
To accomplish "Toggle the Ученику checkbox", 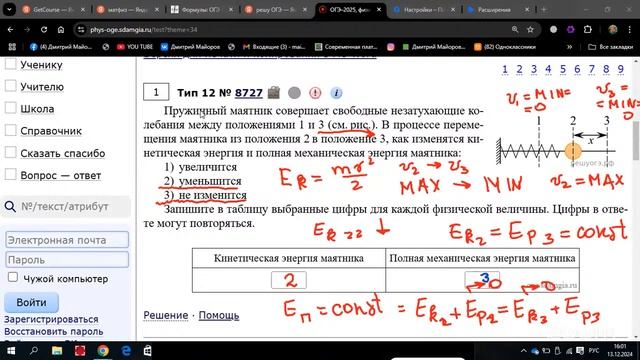I will [11, 64].
